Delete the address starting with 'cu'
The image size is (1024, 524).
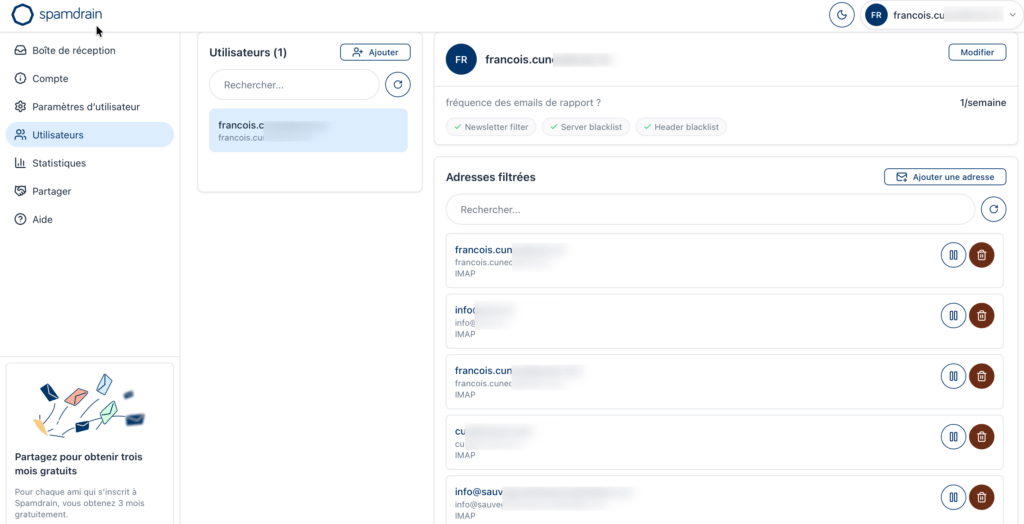982,436
